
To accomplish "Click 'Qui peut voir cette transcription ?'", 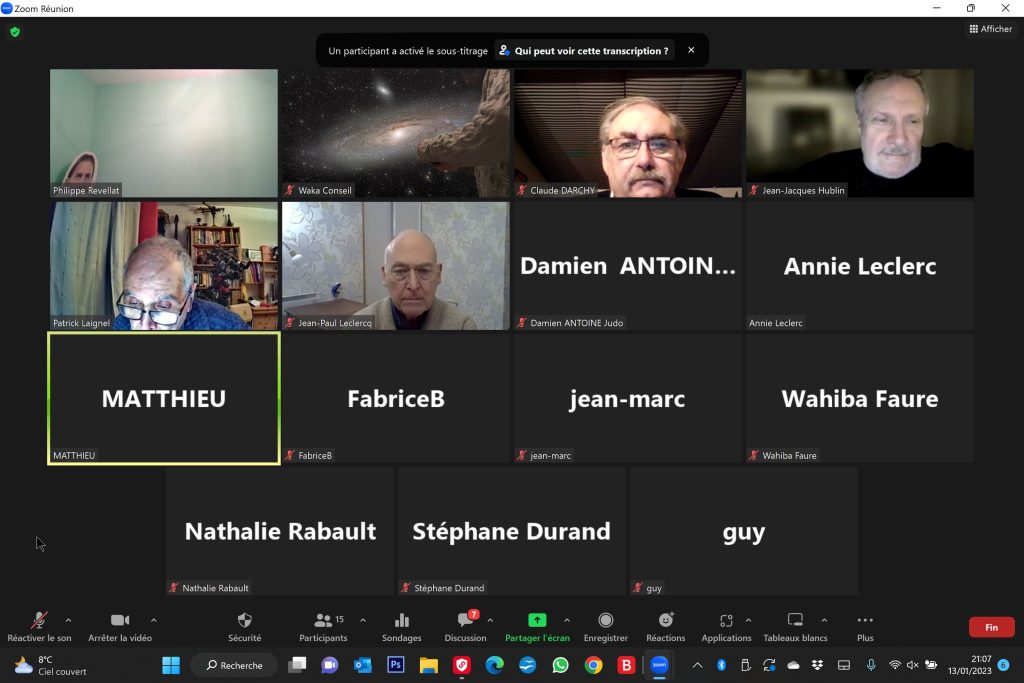I will [x=585, y=50].
